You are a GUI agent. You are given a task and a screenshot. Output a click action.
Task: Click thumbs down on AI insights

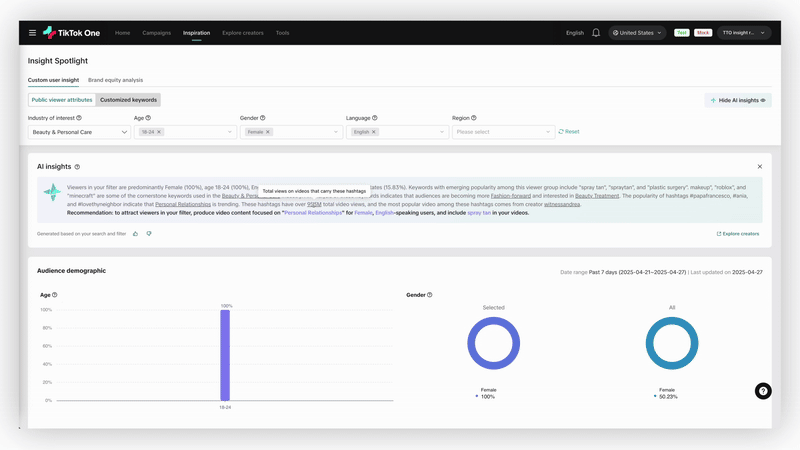149,234
